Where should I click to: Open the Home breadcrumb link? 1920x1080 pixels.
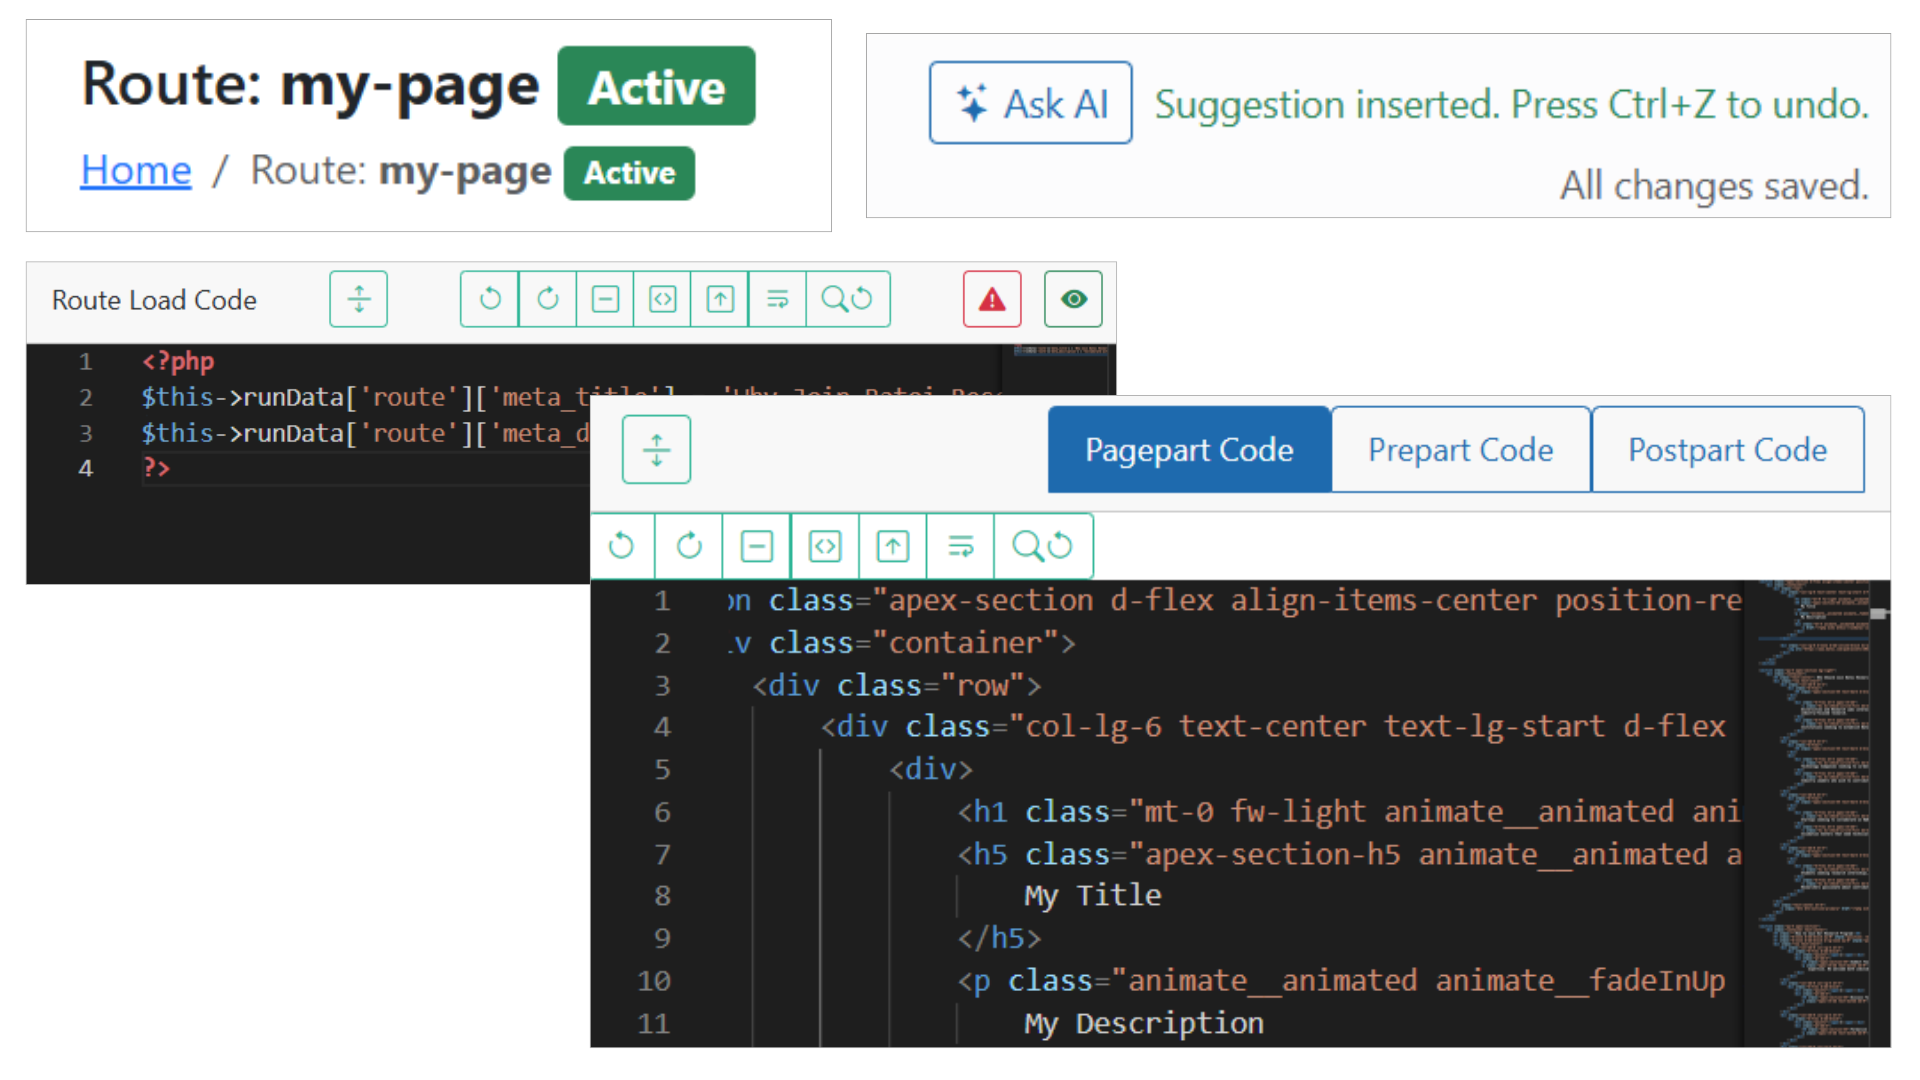(x=136, y=170)
